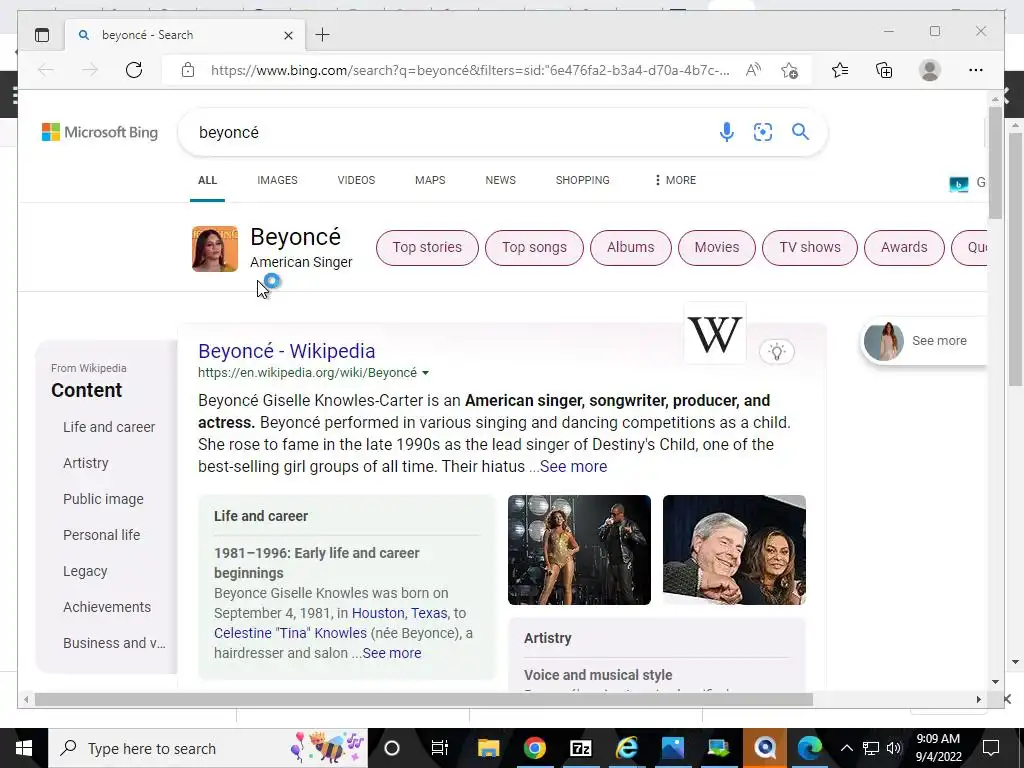Close the beyoncé - Search tab

[x=288, y=35]
